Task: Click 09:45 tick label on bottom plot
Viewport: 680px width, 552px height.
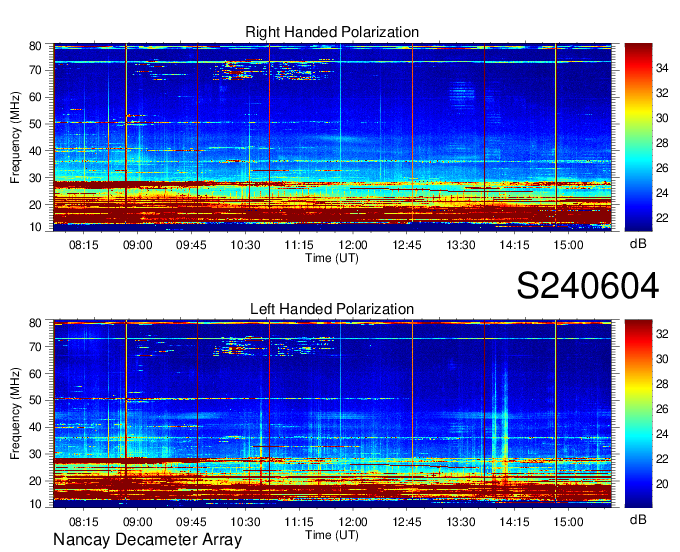Action: pos(191,522)
